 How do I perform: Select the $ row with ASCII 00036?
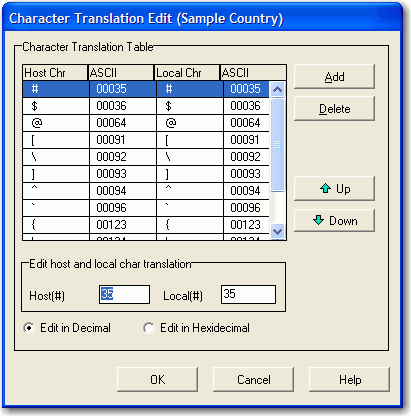pos(146,106)
